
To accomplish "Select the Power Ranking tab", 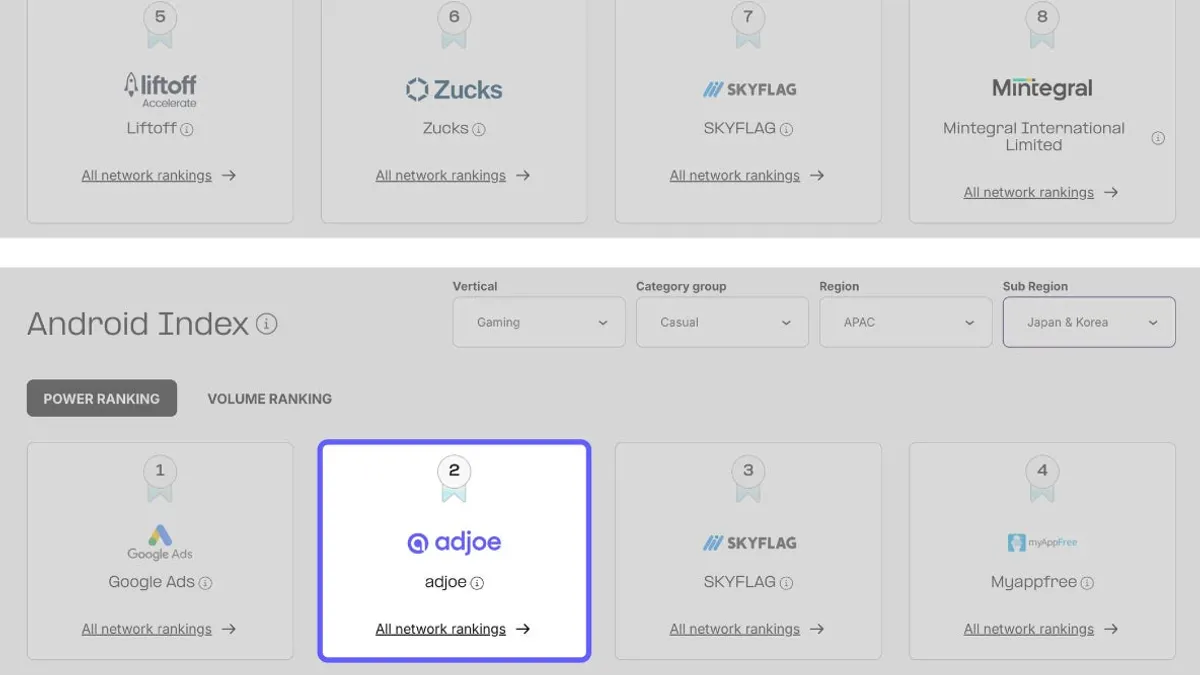I will pos(102,398).
